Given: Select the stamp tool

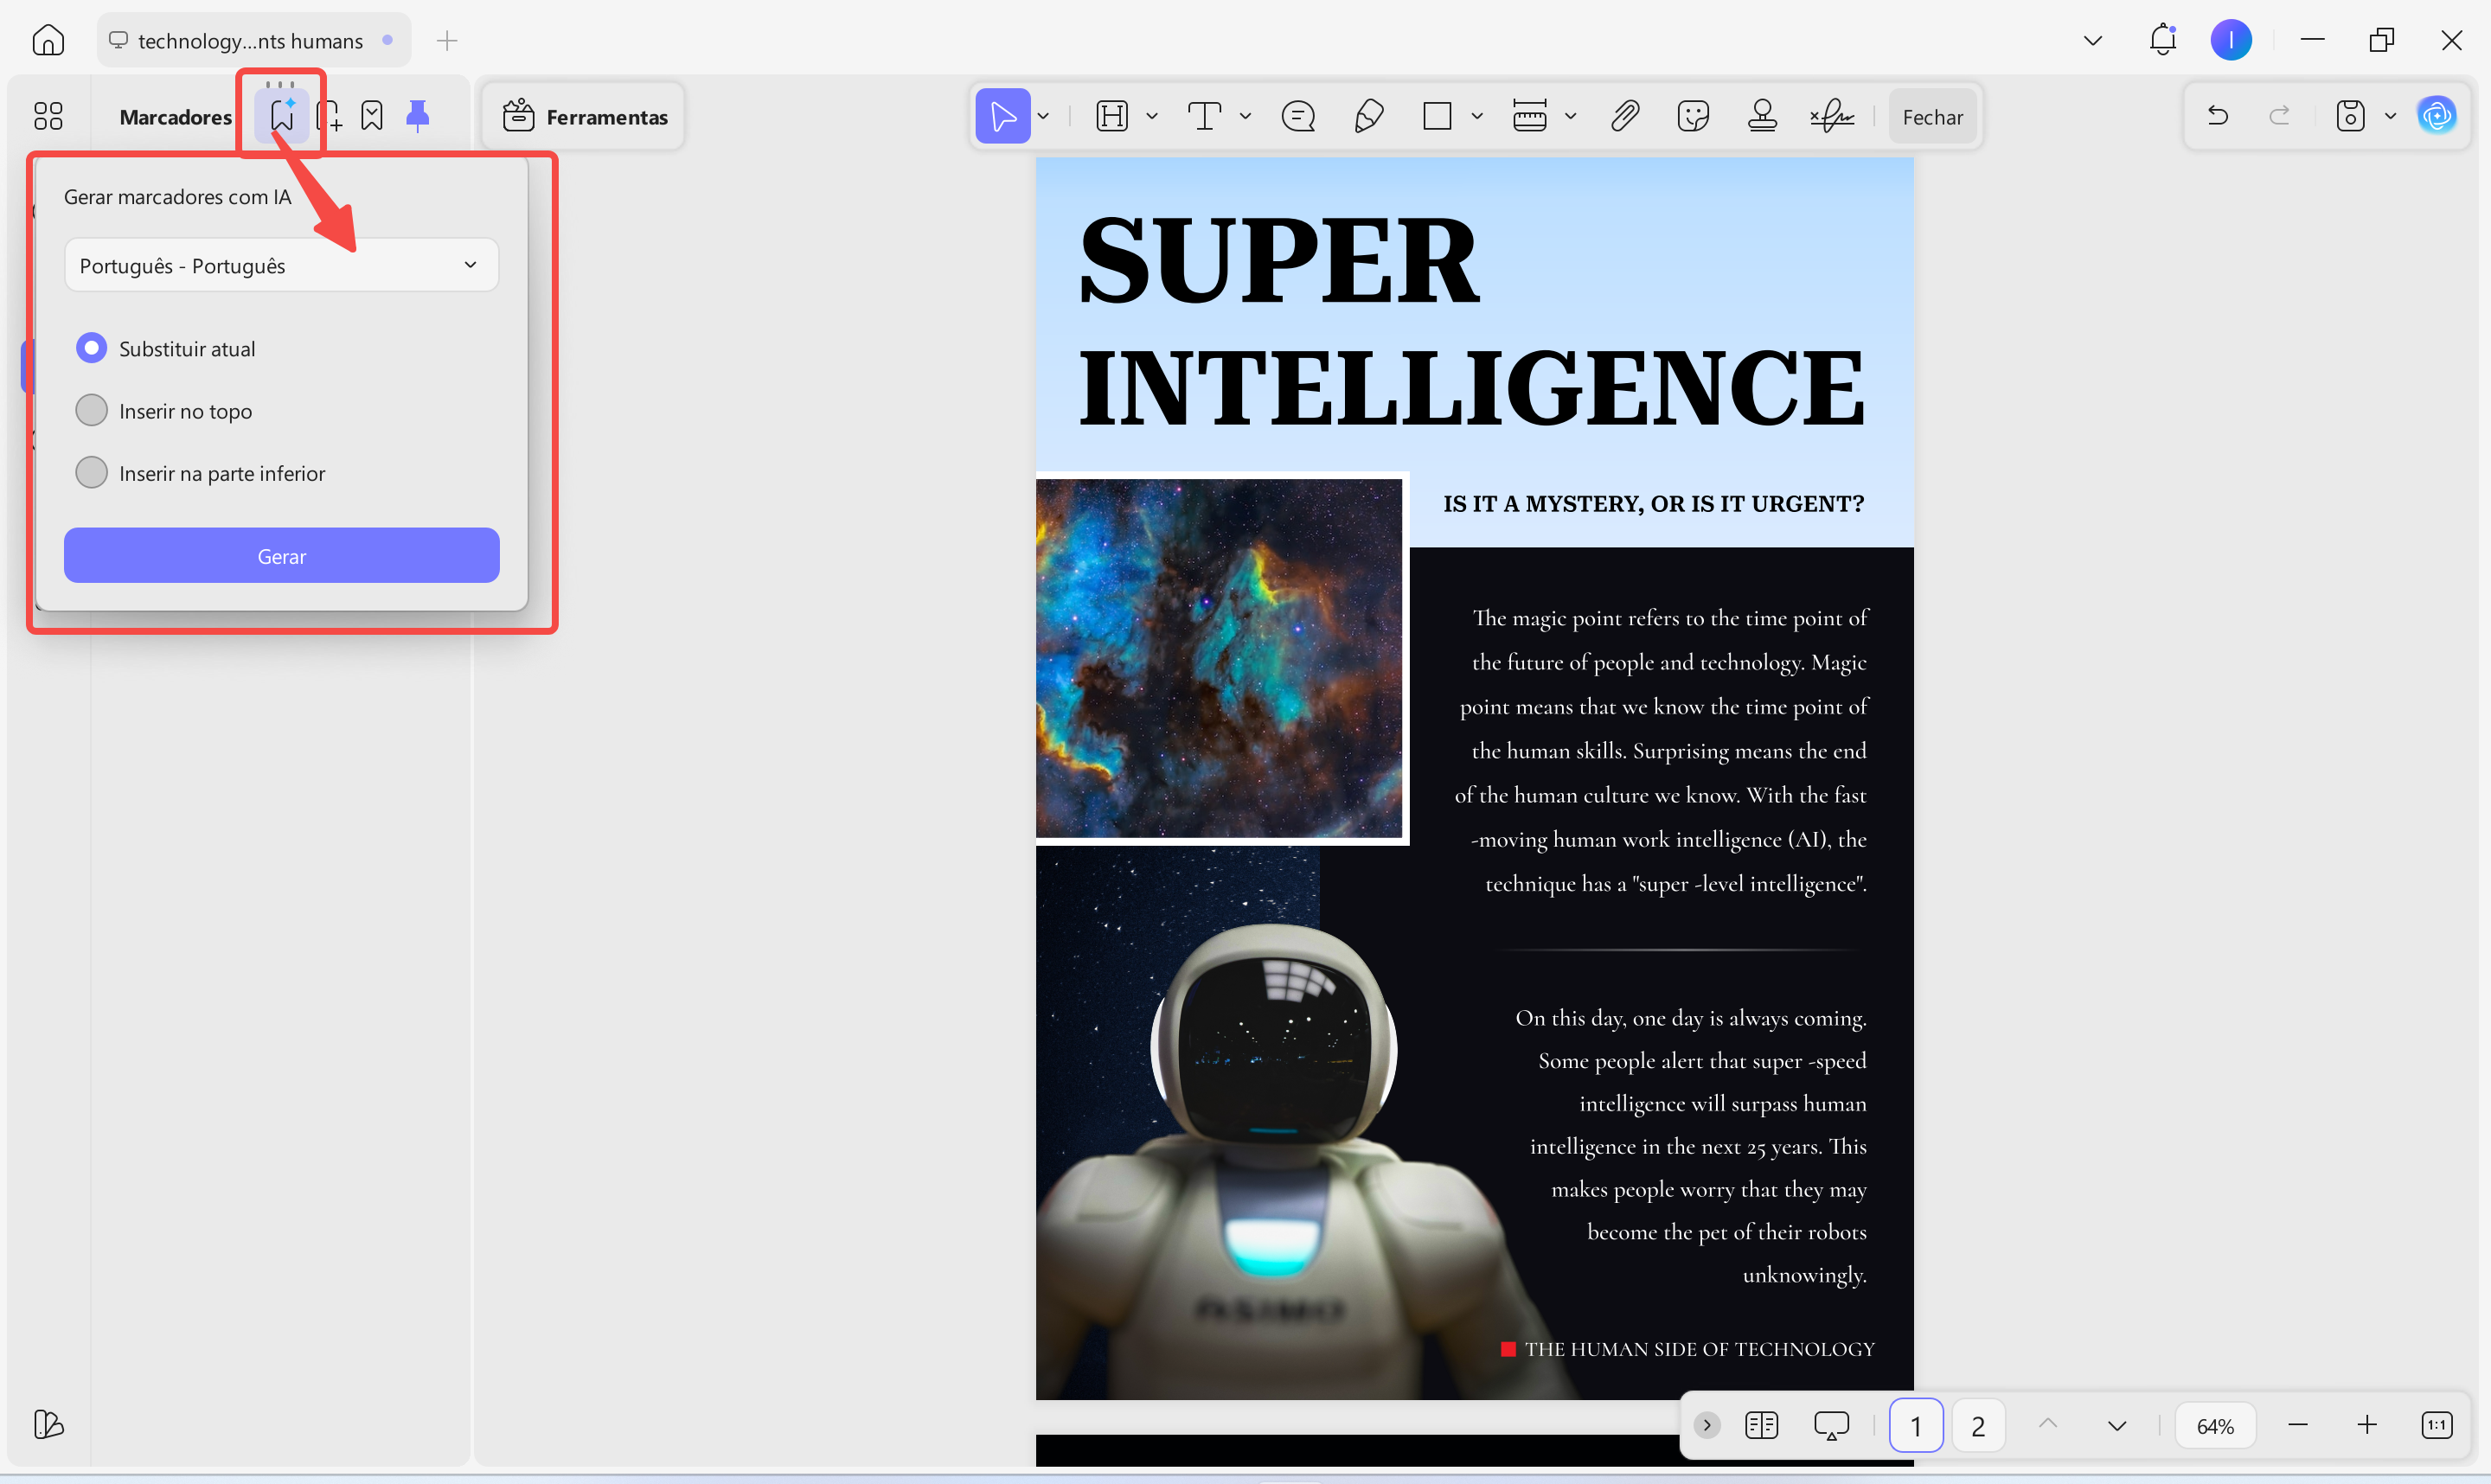Looking at the screenshot, I should 1762,117.
